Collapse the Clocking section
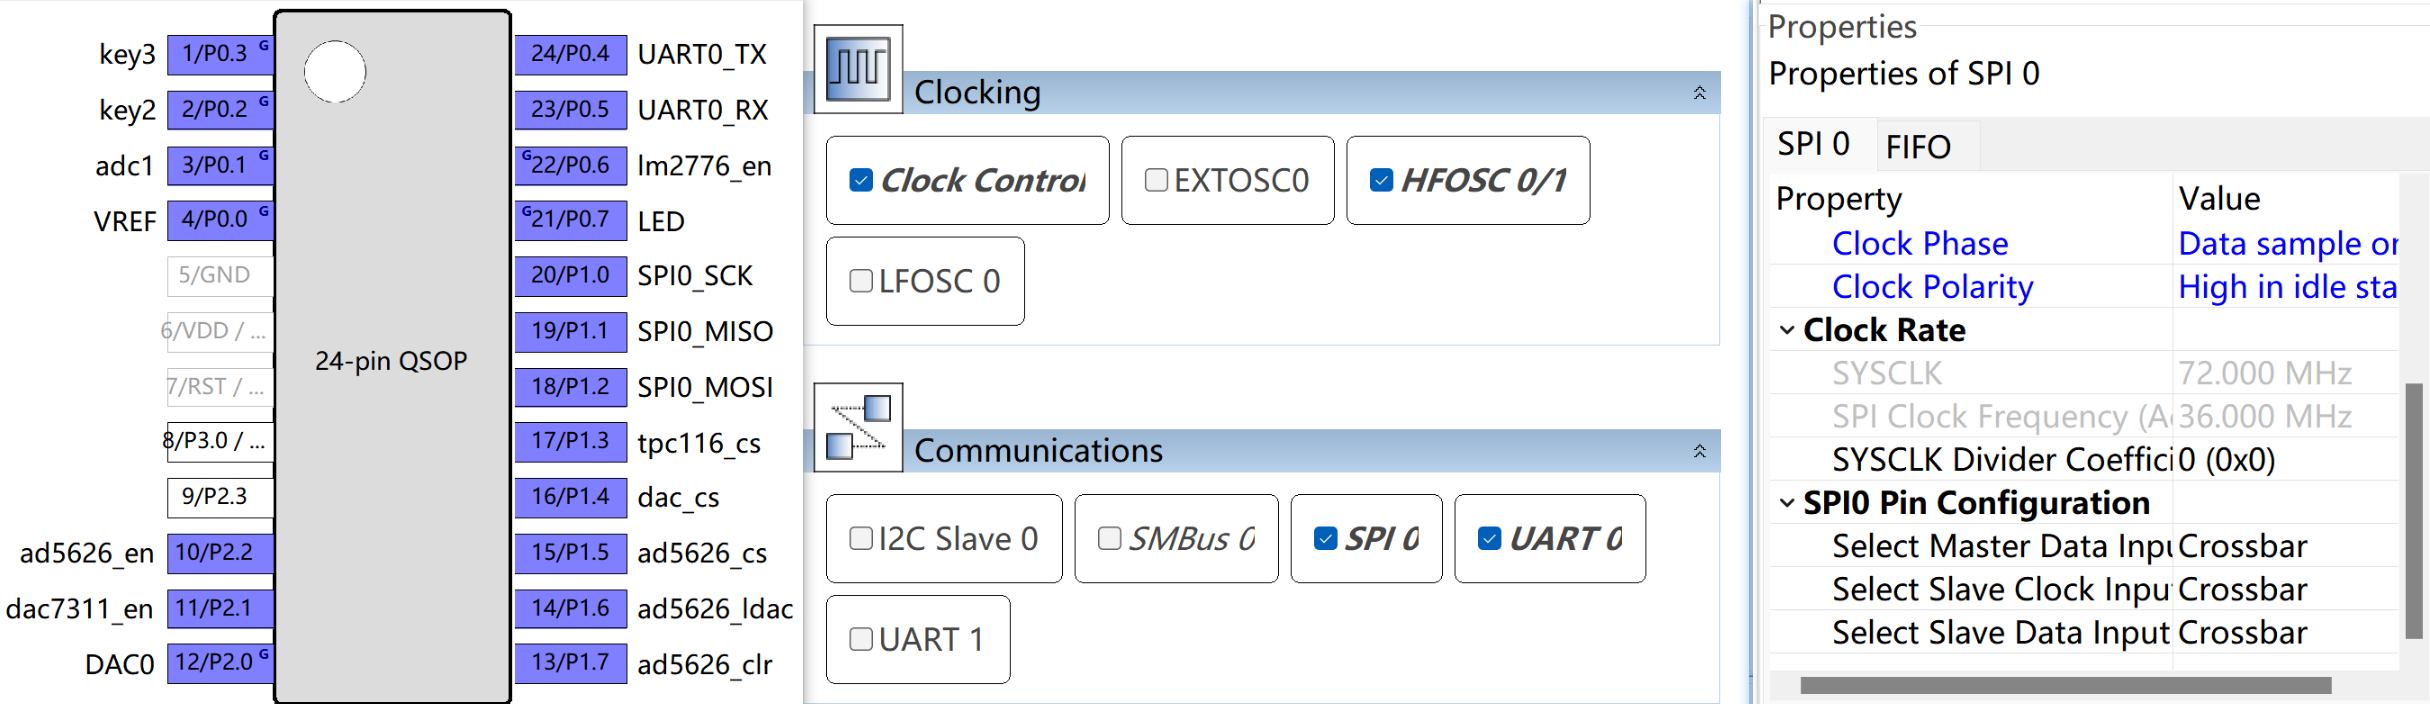The height and width of the screenshot is (704, 2430). coord(1699,93)
